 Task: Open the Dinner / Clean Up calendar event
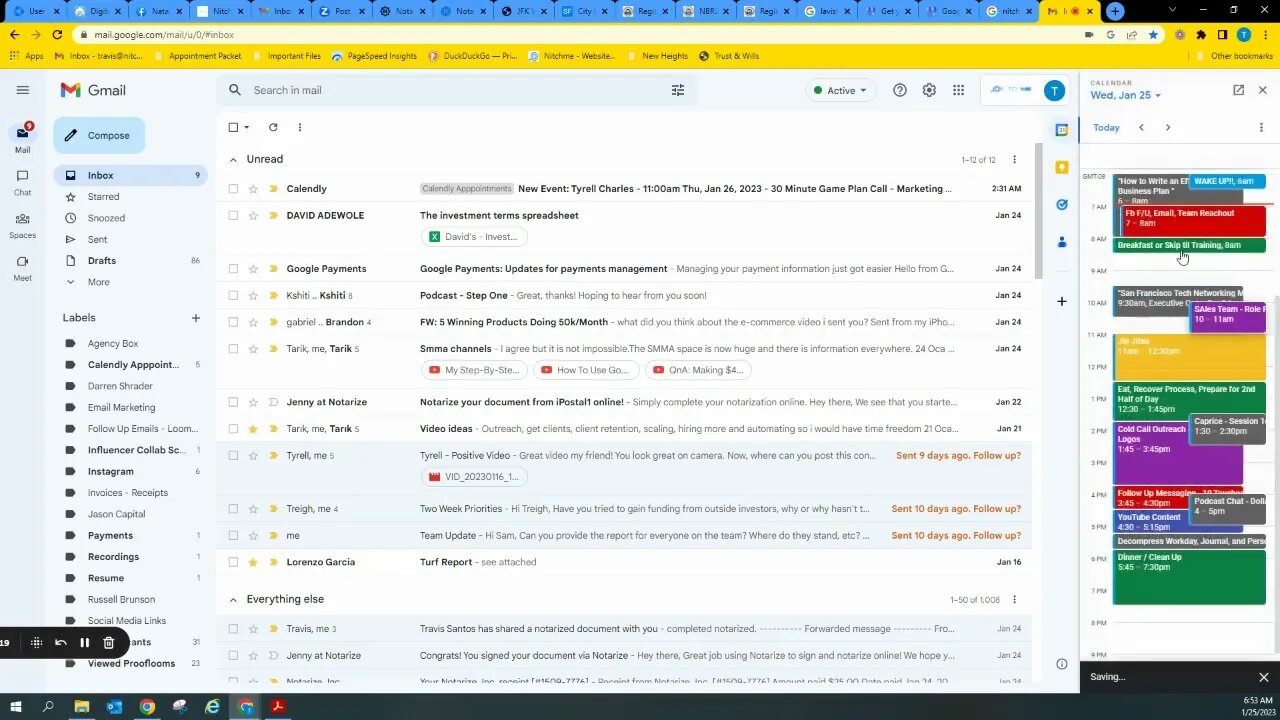tap(1189, 578)
